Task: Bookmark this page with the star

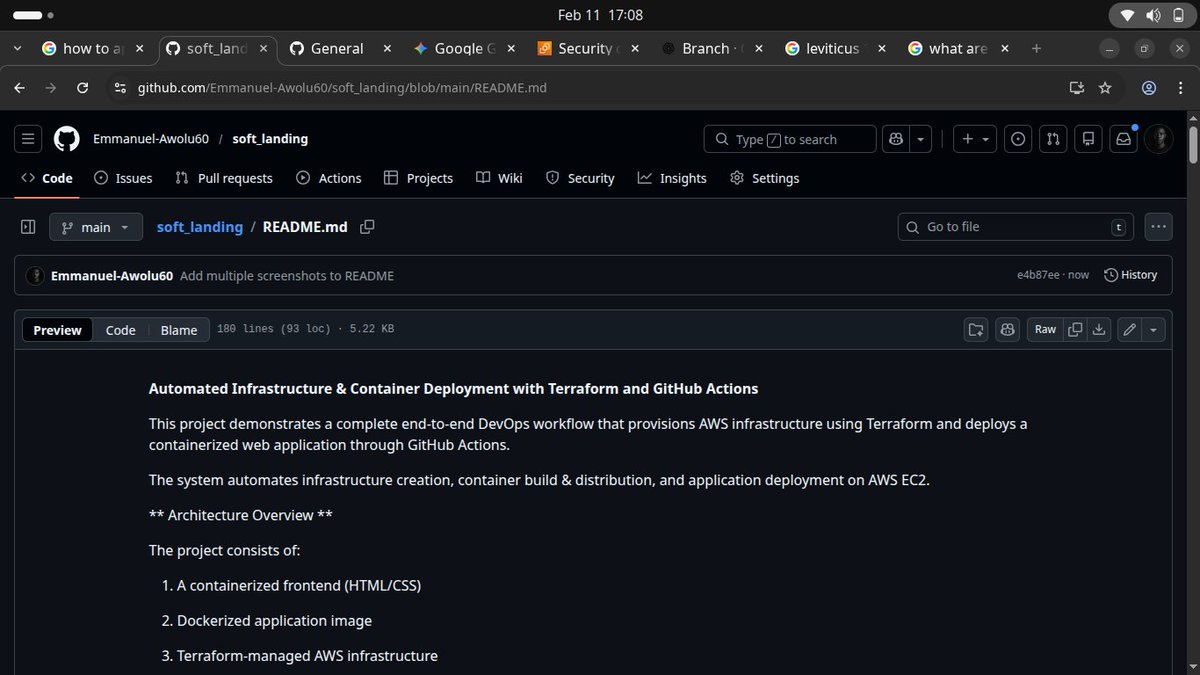Action: click(1105, 88)
